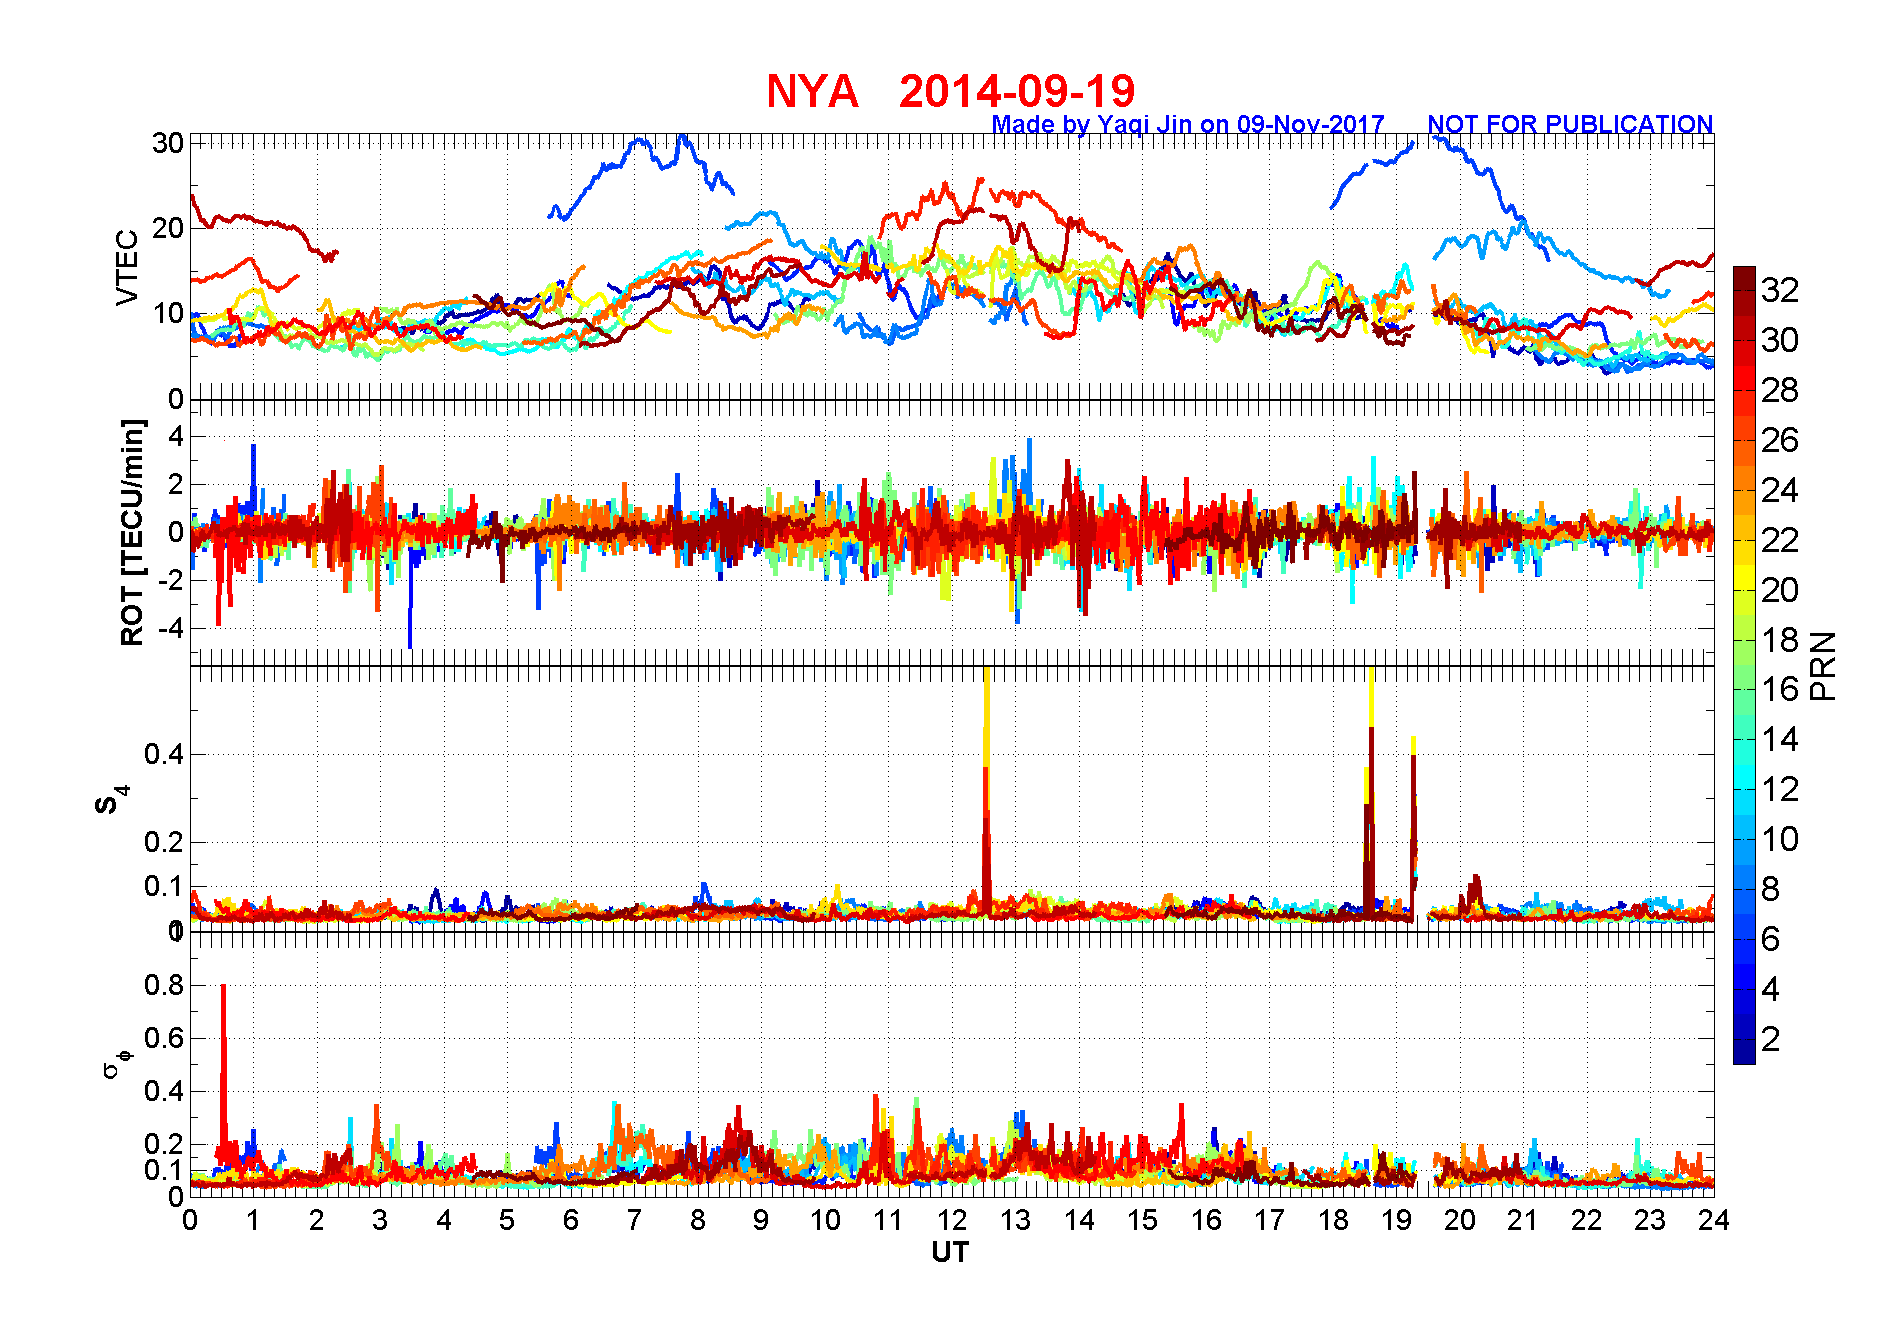The height and width of the screenshot is (1330, 1904).
Task: Click sigma phi axis tick label 0.6
Action: (164, 1038)
